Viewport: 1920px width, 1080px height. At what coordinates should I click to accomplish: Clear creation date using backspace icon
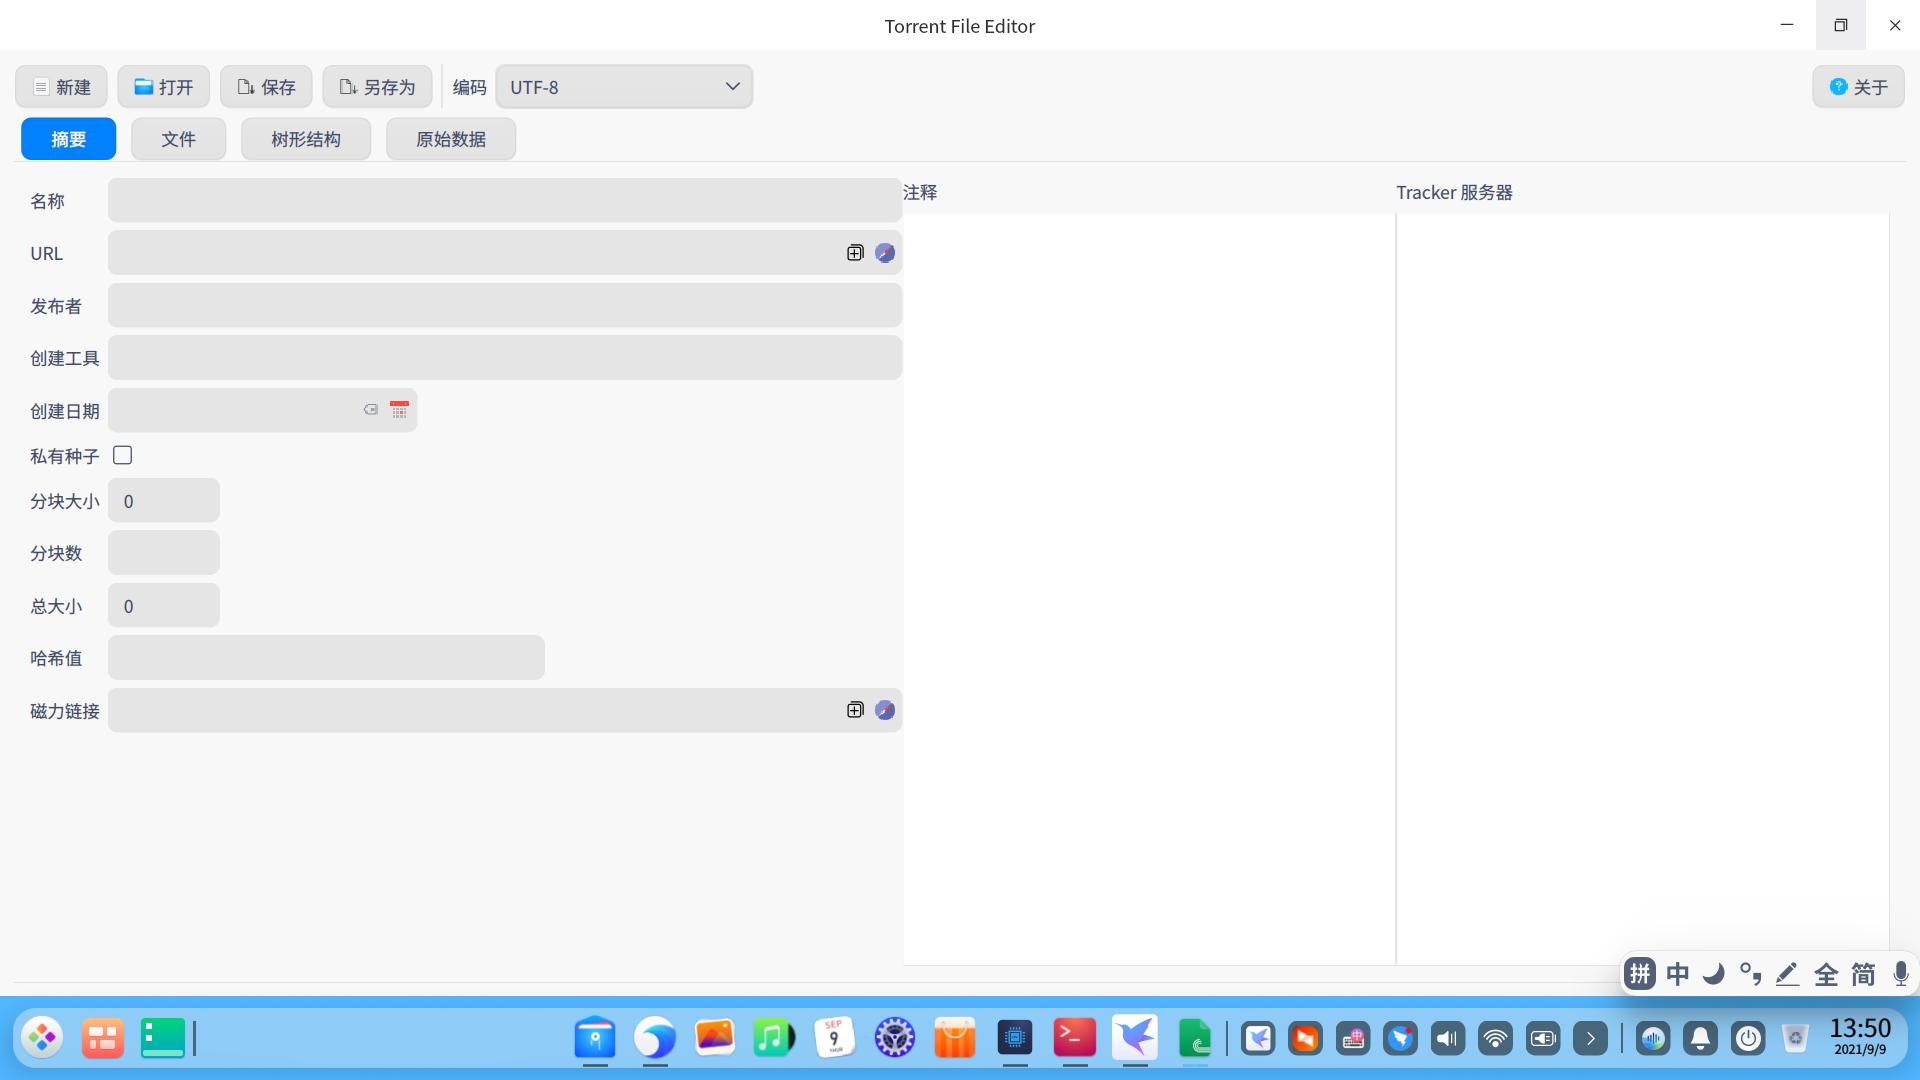click(370, 410)
